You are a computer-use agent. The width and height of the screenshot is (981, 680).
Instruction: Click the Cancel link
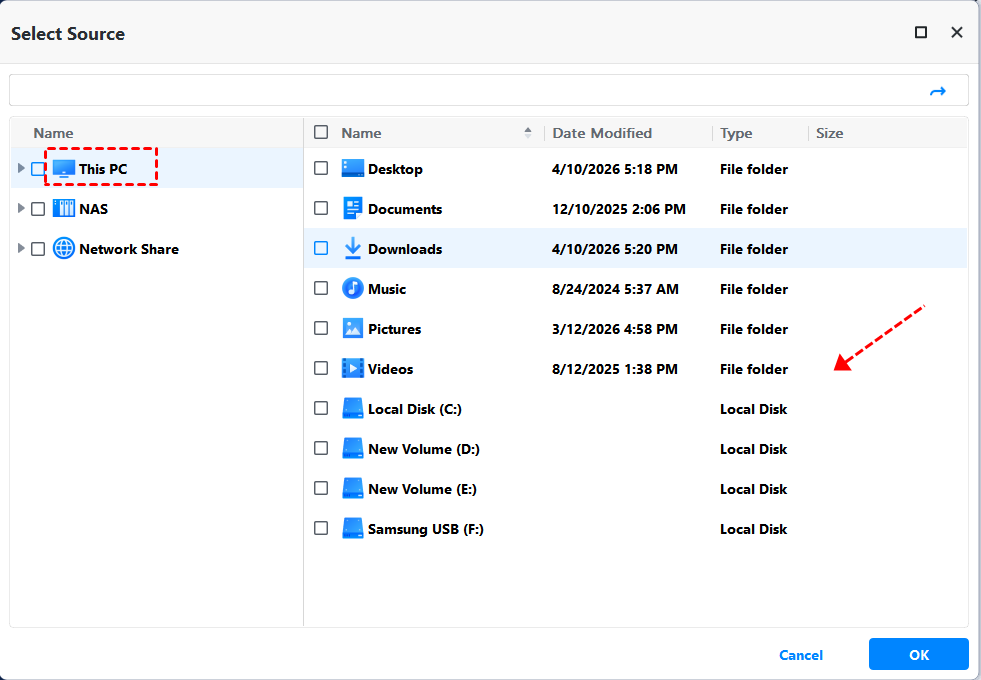coord(801,655)
